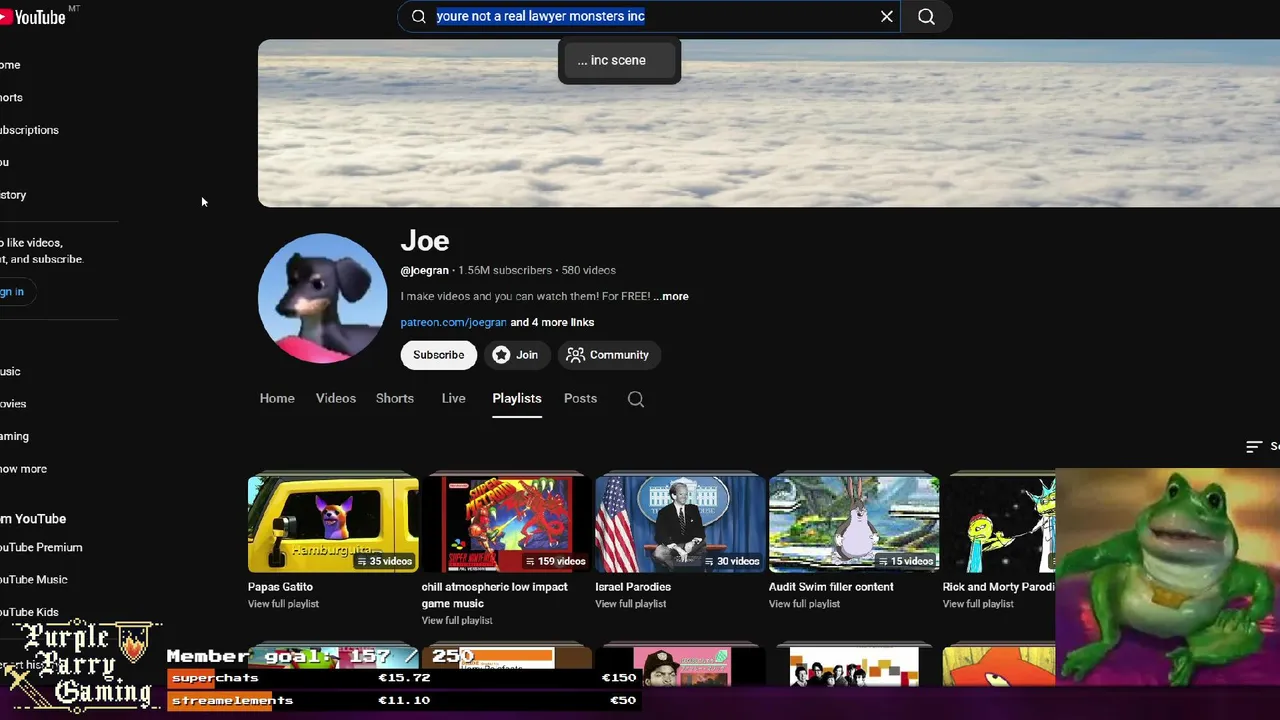Subscribe to the Joe channel
Image resolution: width=1280 pixels, height=720 pixels.
(438, 355)
